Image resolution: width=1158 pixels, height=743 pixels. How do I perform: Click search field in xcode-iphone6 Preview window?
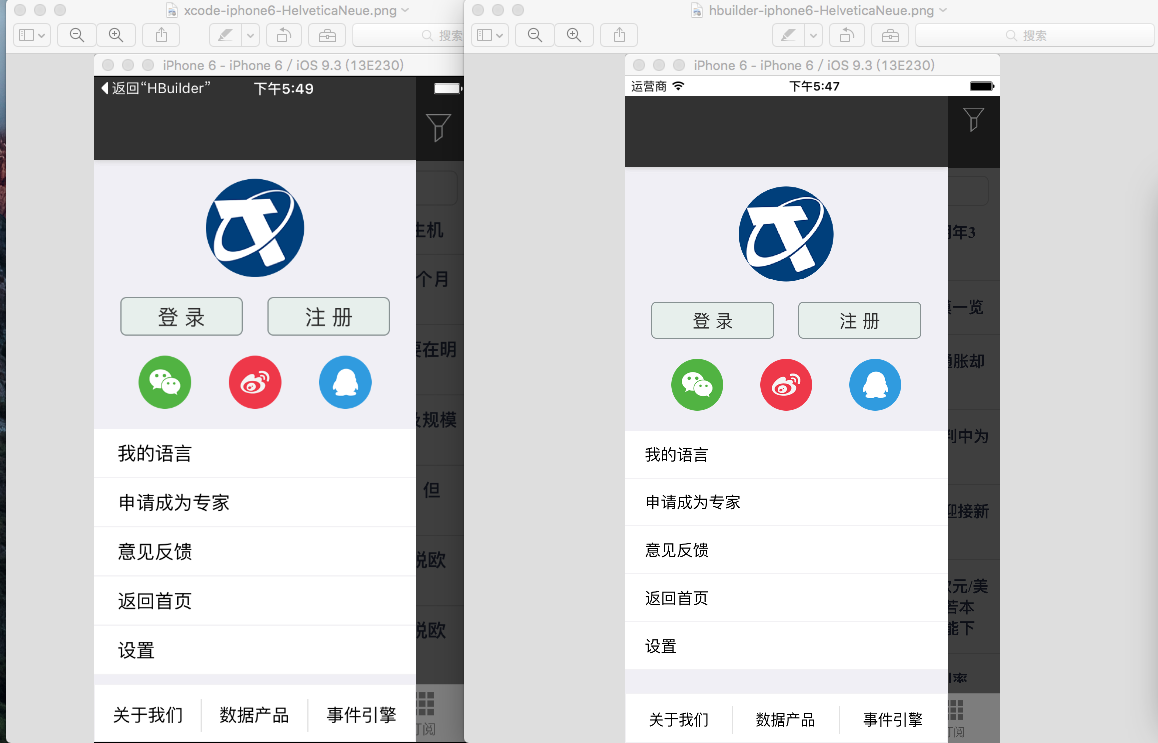[x=408, y=35]
